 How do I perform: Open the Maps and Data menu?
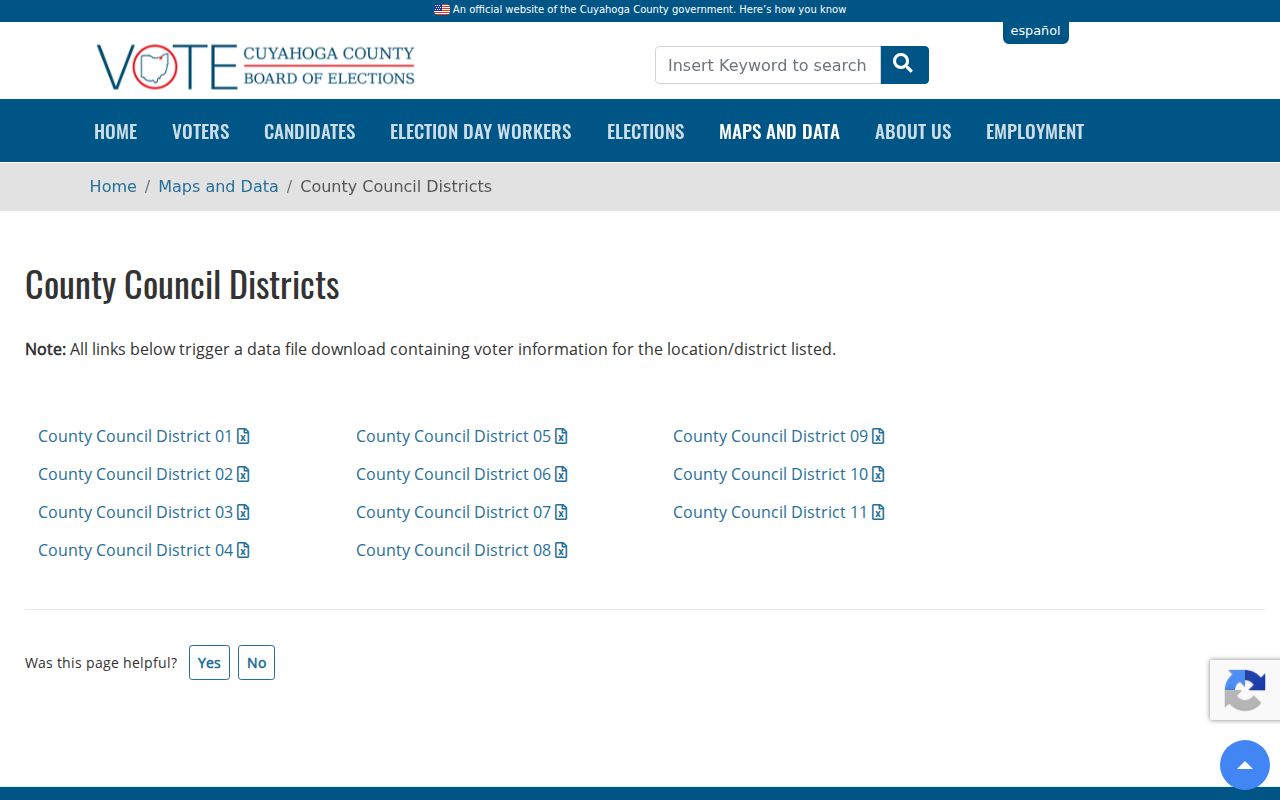pos(779,131)
